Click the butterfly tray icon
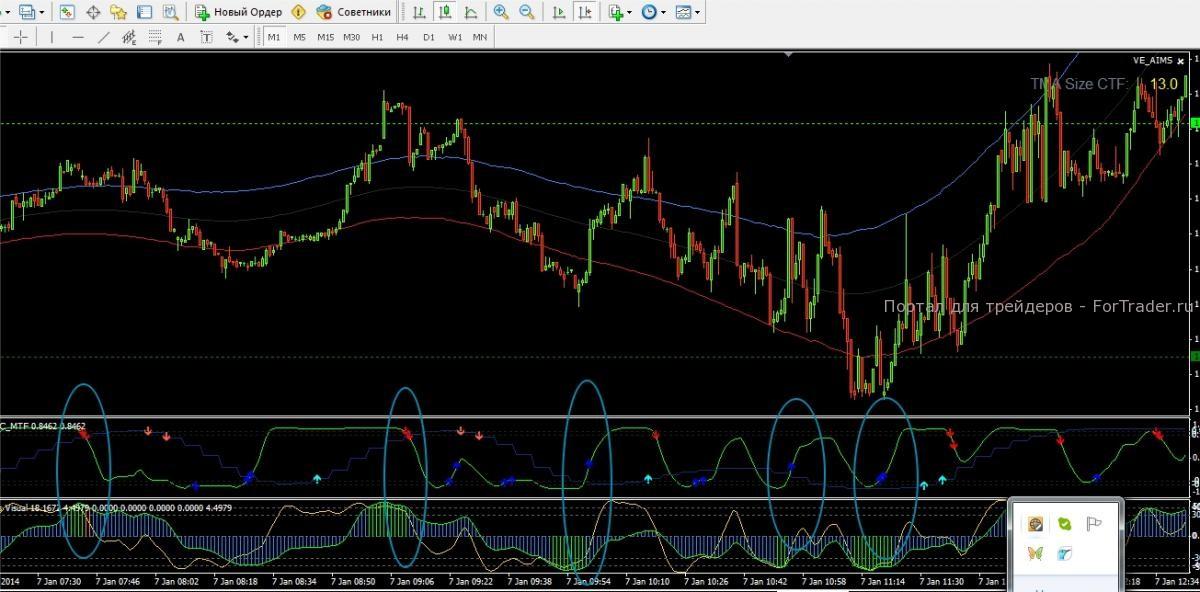 [x=1035, y=553]
